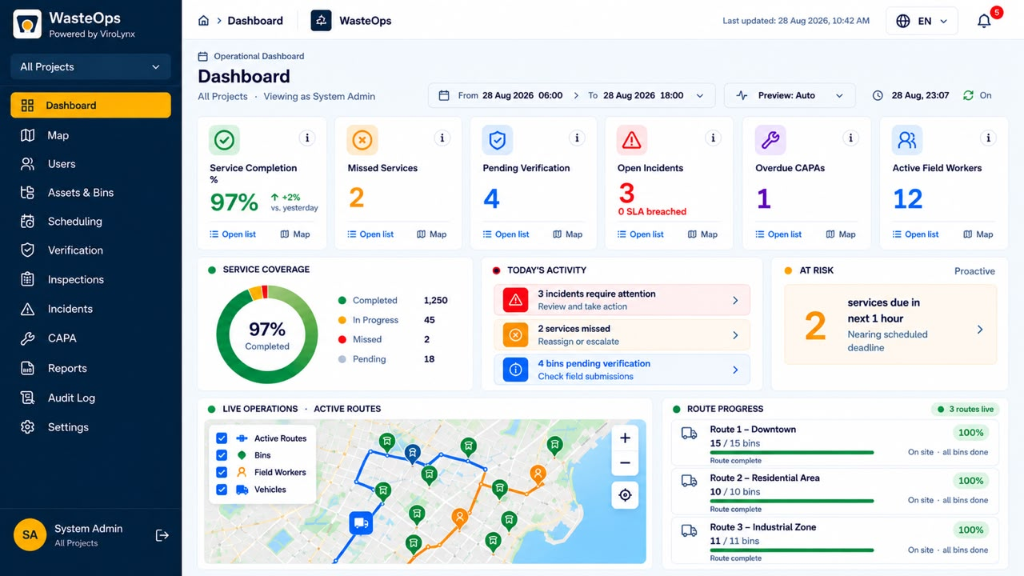Open Map link on Pending Verification card

point(568,234)
